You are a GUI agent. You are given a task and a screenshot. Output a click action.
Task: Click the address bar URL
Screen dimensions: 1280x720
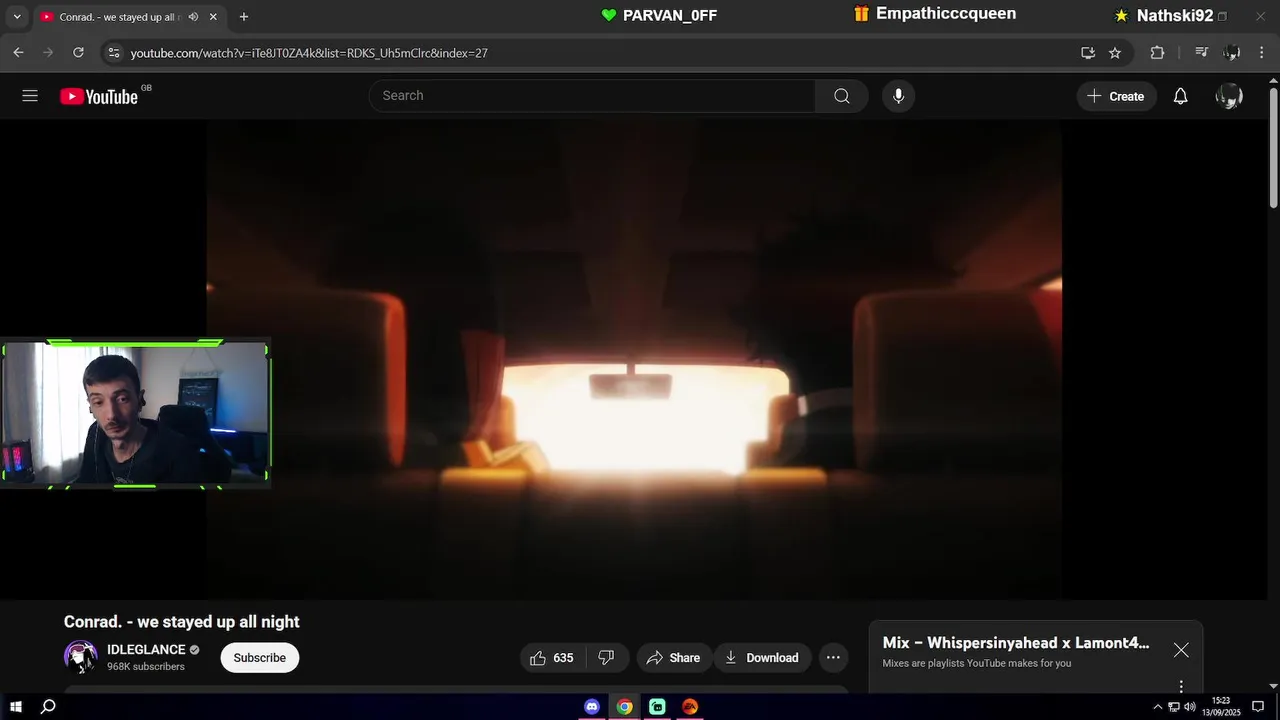click(x=309, y=53)
